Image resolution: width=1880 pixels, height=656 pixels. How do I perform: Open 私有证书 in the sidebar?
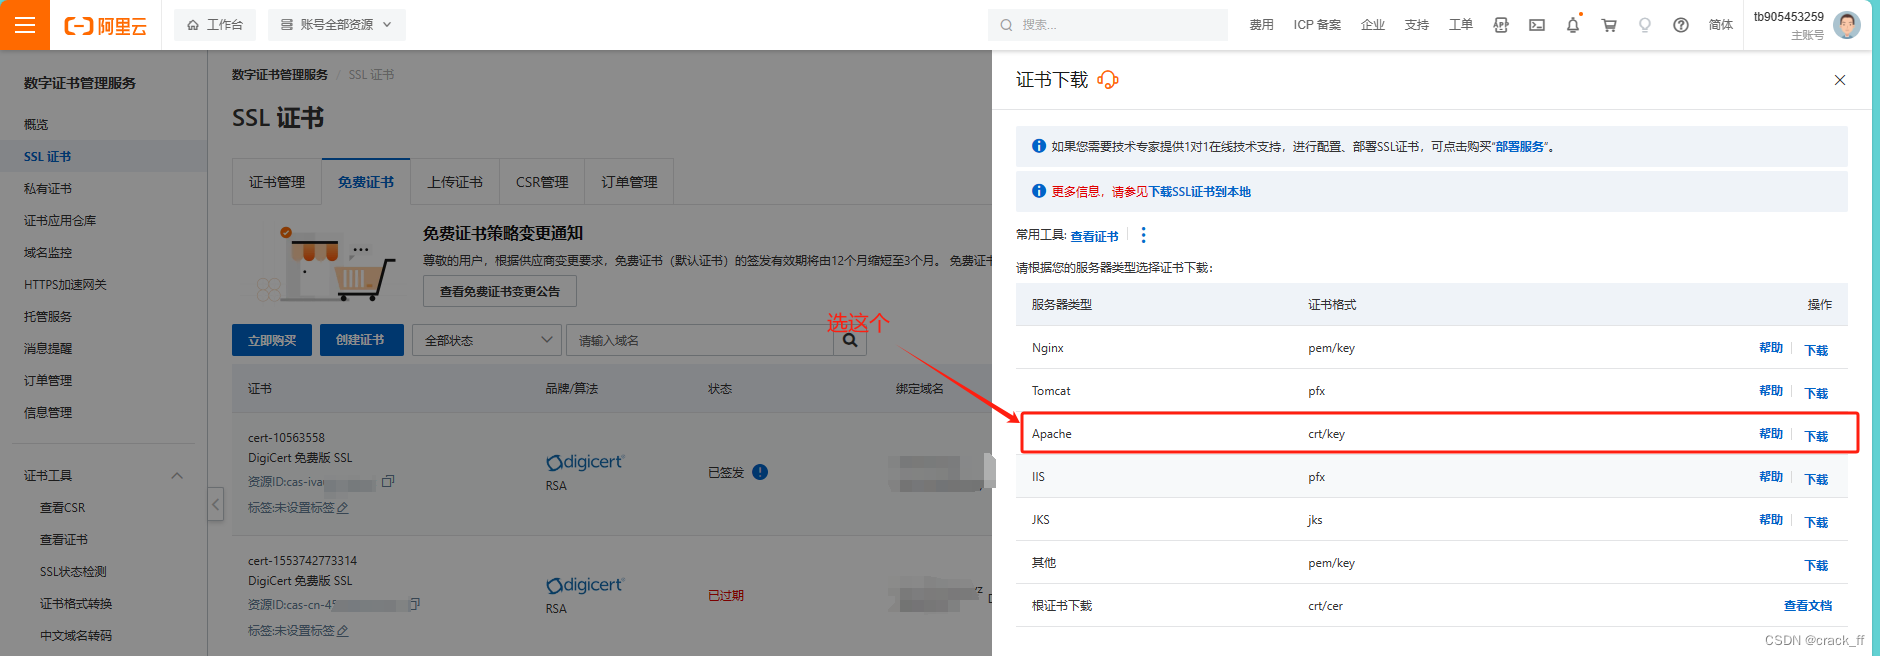click(48, 189)
